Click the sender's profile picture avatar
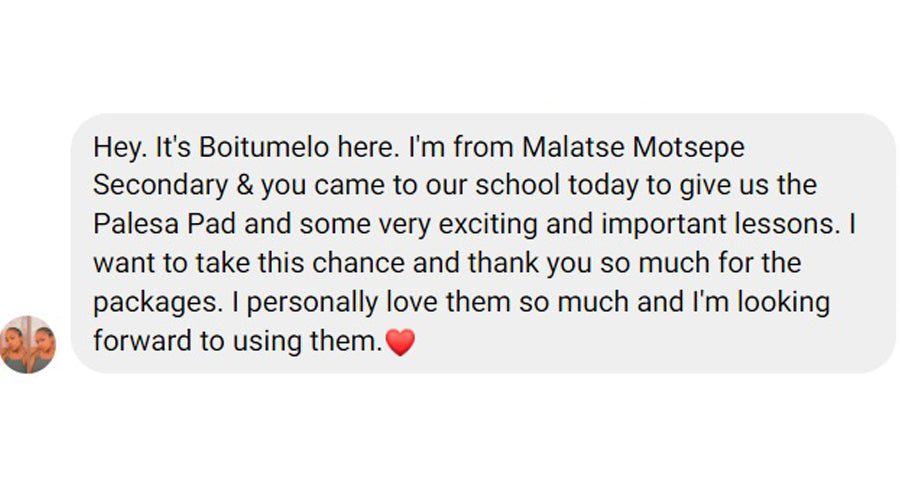900x500 pixels. click(x=27, y=345)
